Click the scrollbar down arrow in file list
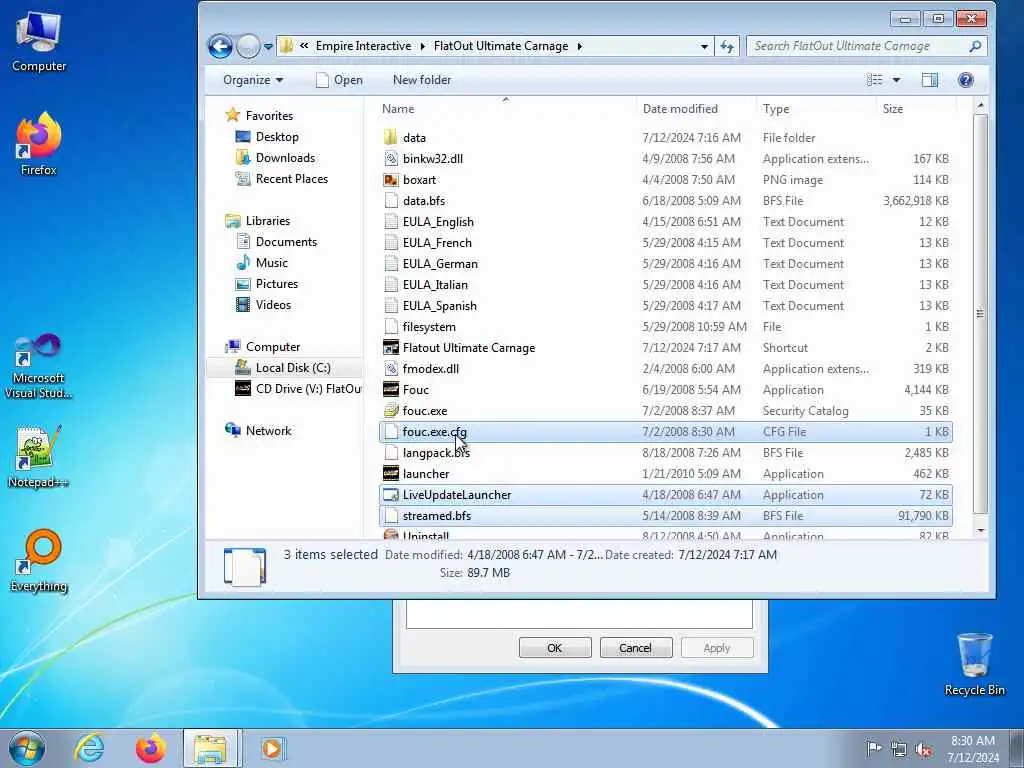The height and width of the screenshot is (768, 1024). 980,531
